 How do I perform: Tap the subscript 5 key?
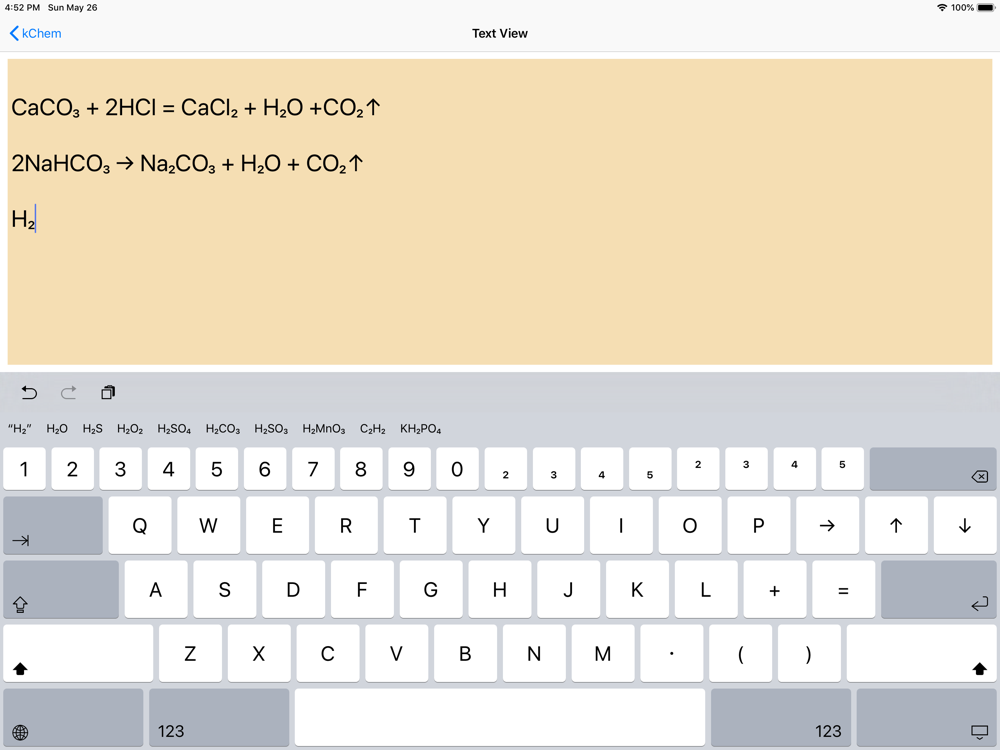click(x=650, y=469)
